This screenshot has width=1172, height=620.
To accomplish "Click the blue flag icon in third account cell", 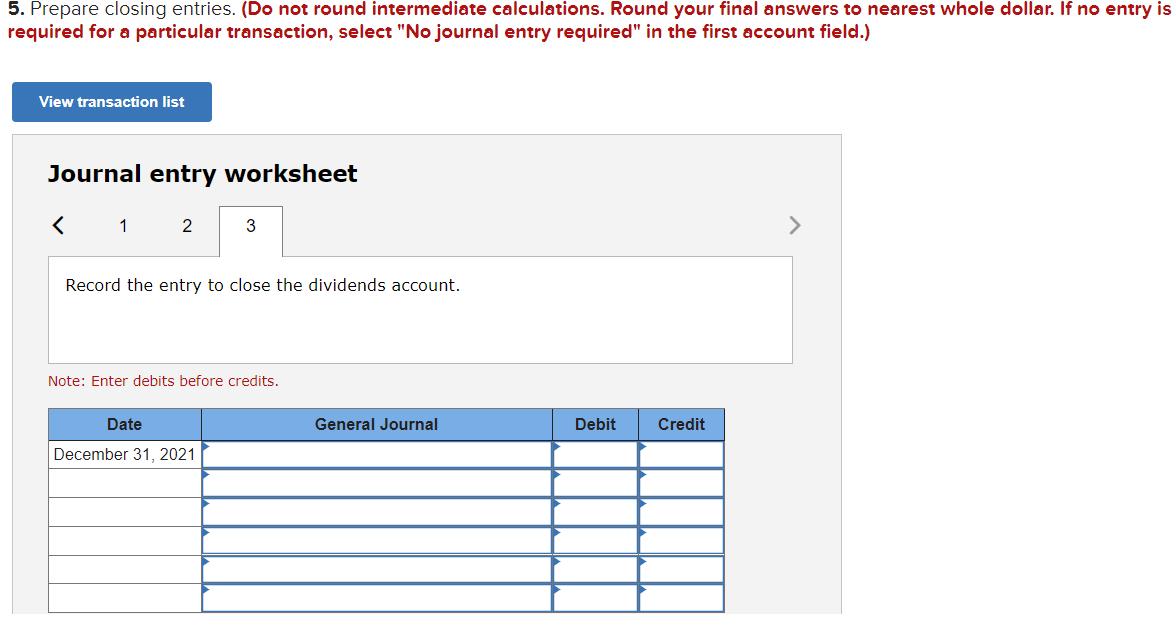I will [207, 505].
